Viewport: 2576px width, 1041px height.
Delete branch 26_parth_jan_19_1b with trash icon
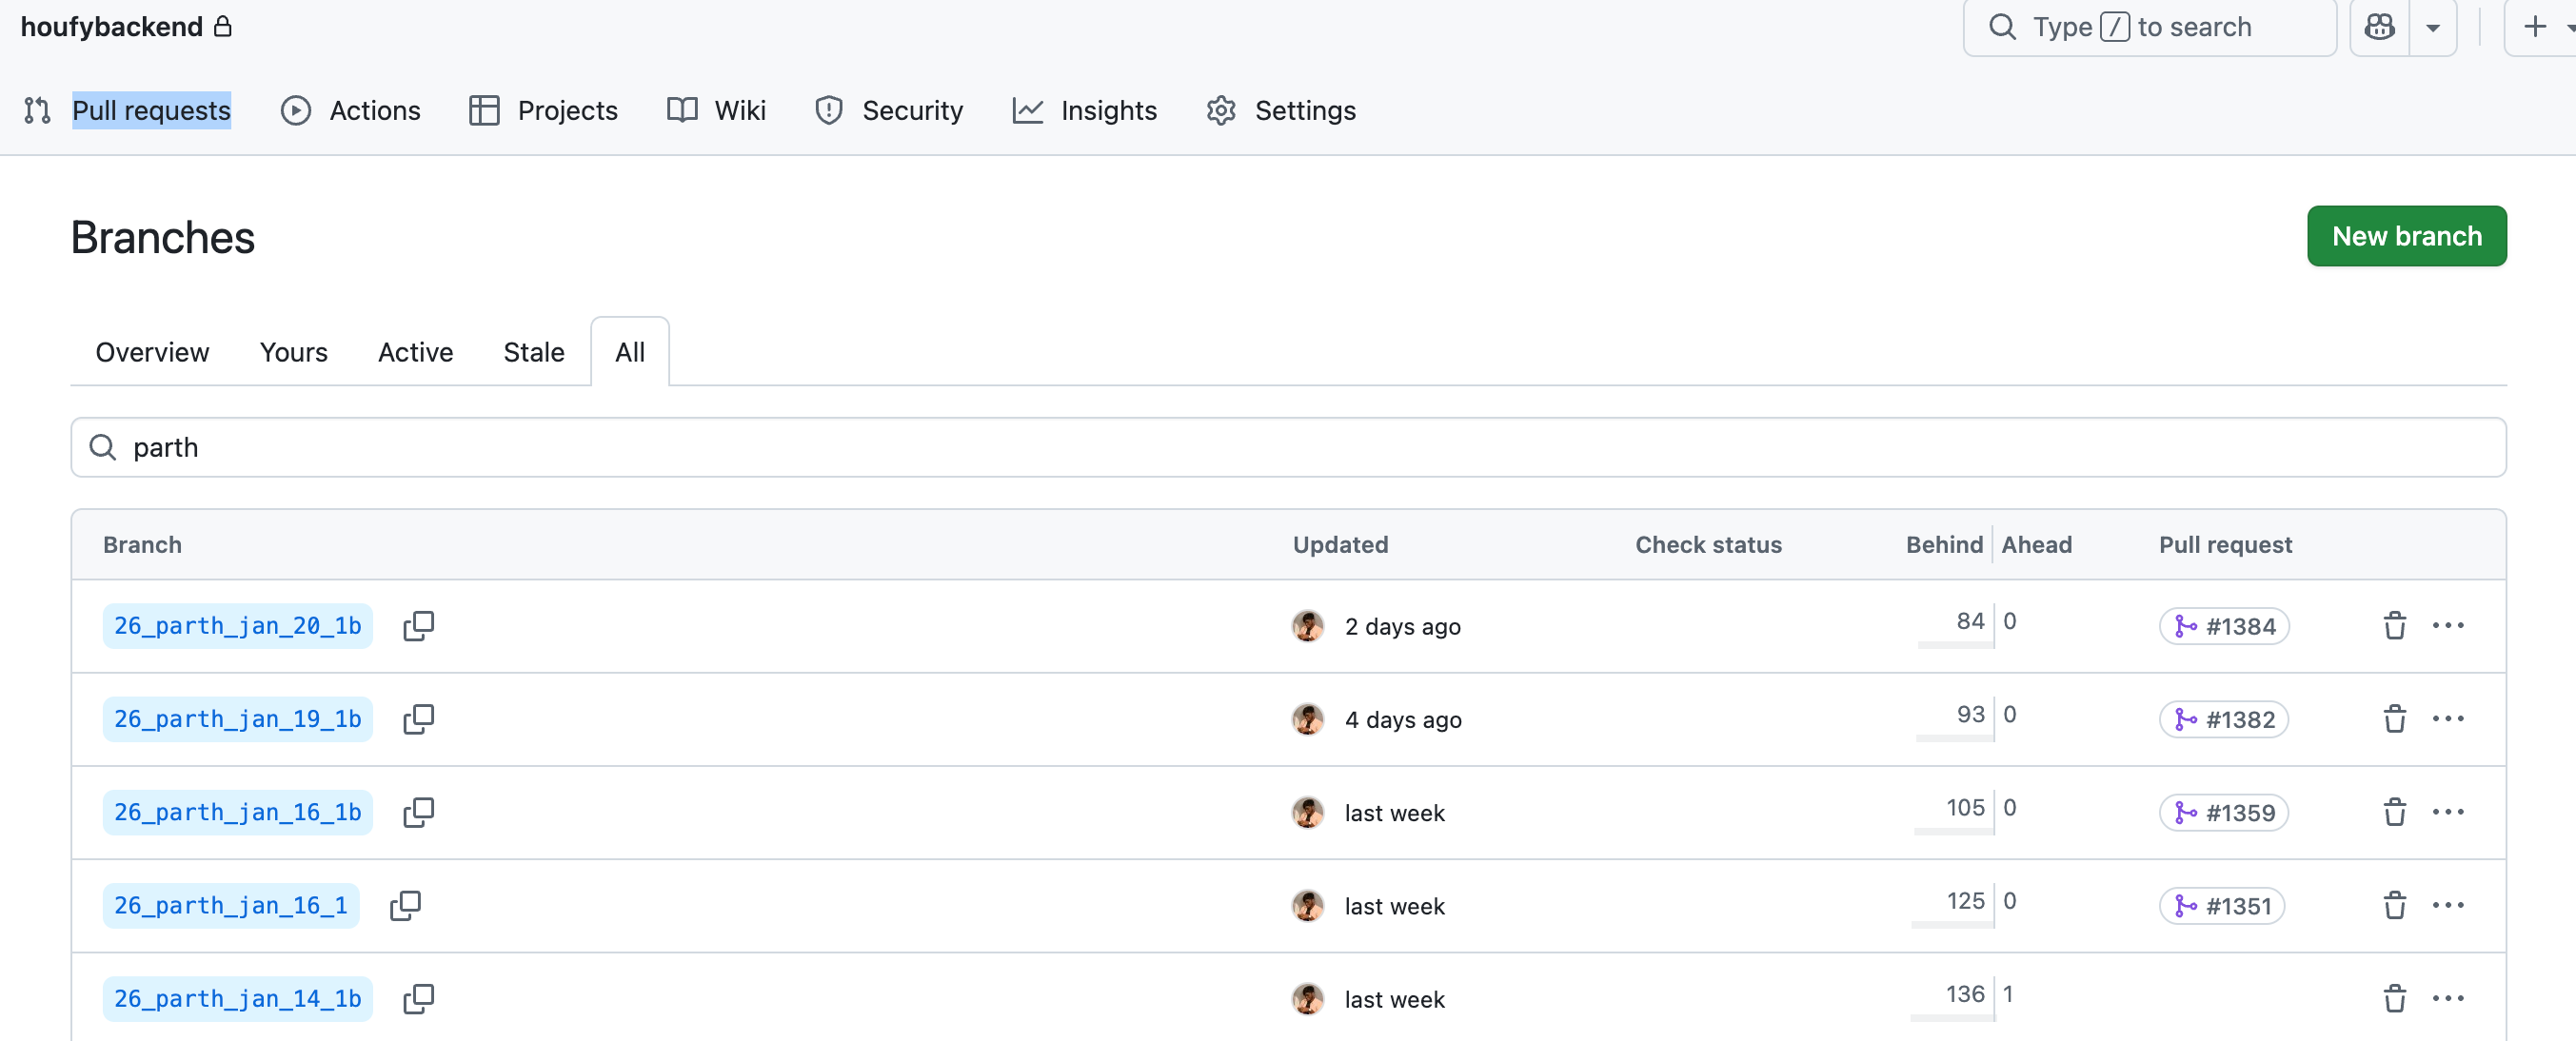point(2394,719)
